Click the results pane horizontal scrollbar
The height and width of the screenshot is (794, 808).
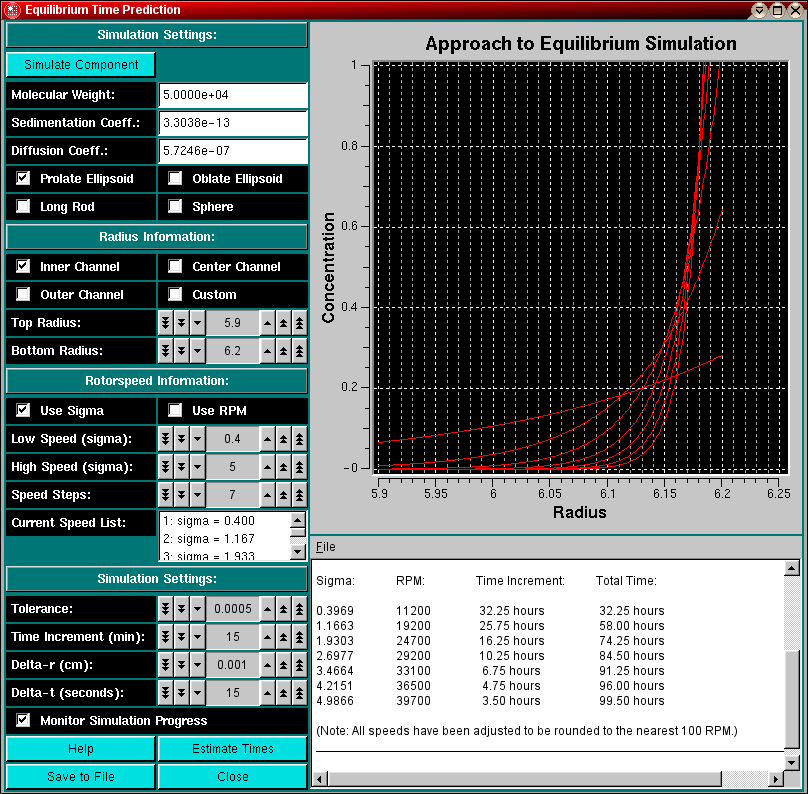tap(520, 778)
